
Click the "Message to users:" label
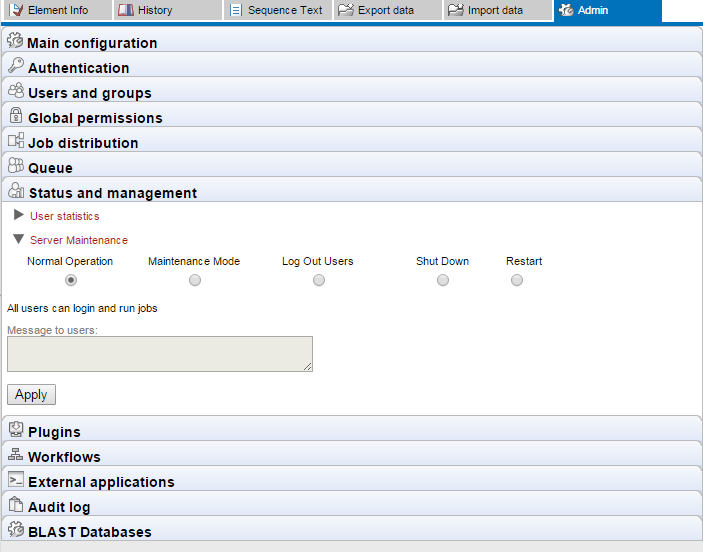point(52,330)
